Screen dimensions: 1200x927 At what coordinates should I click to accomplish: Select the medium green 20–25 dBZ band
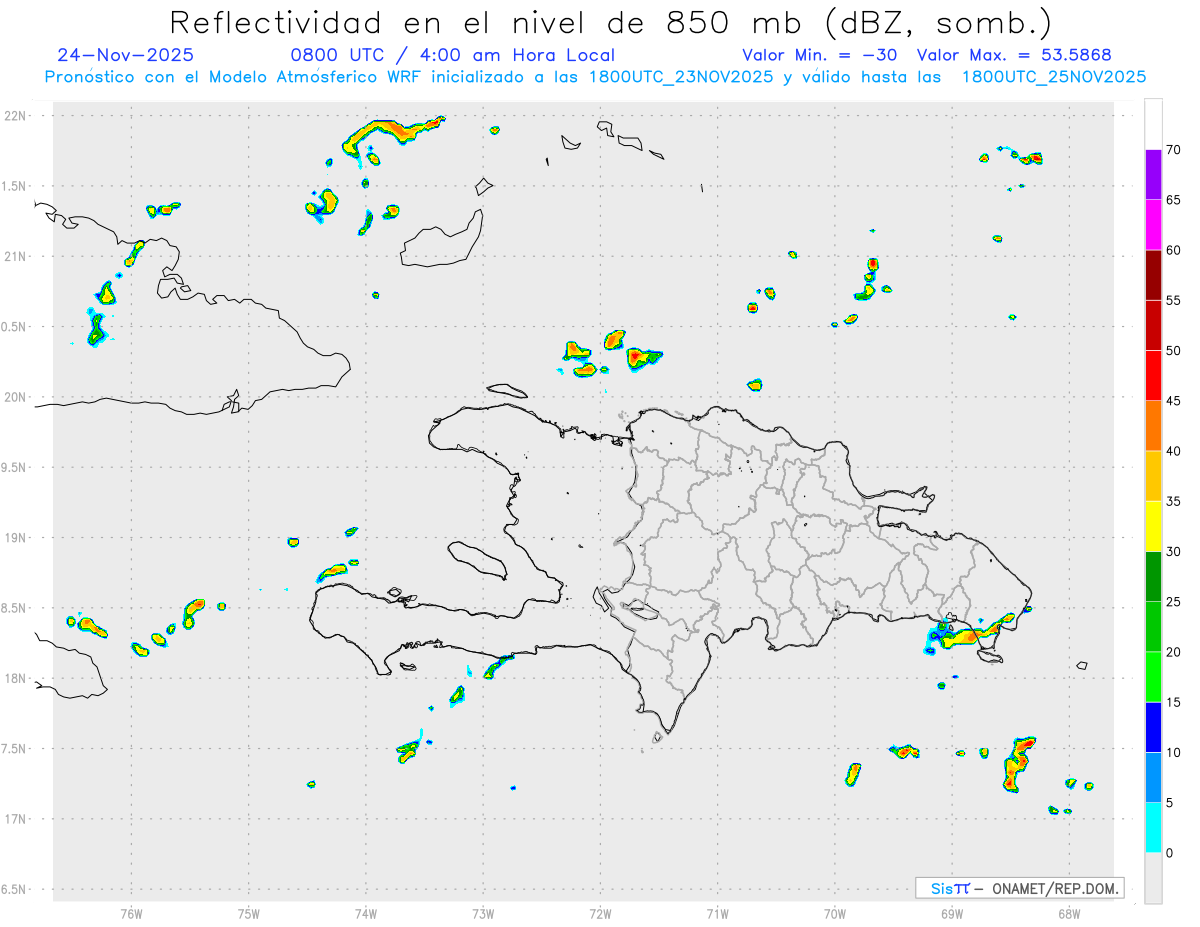(x=1153, y=627)
